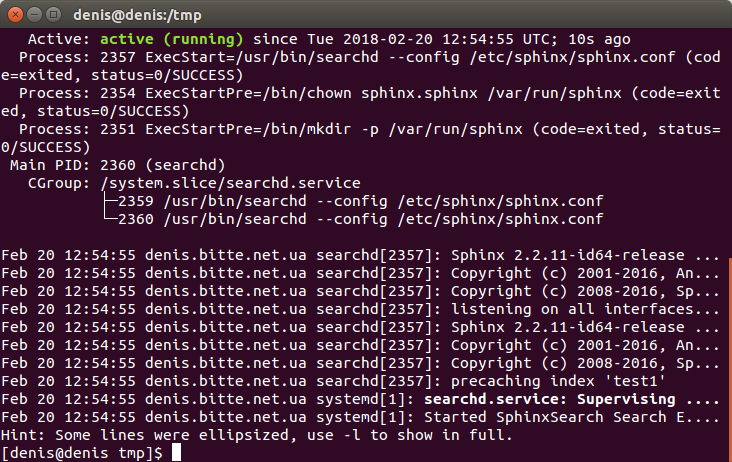Click the 2359 searchd process tree entry
This screenshot has width=732, height=462.
[360, 201]
